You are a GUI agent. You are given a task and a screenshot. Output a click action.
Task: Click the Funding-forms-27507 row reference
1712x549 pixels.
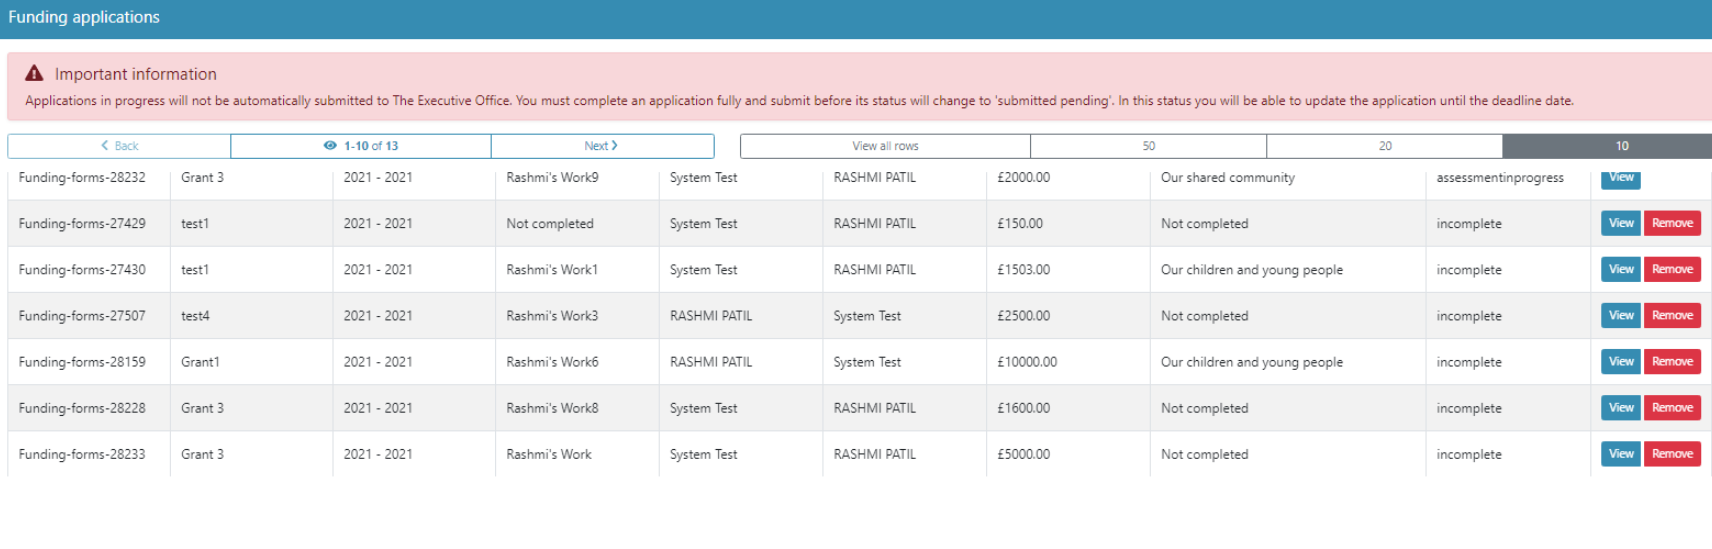pyautogui.click(x=82, y=316)
